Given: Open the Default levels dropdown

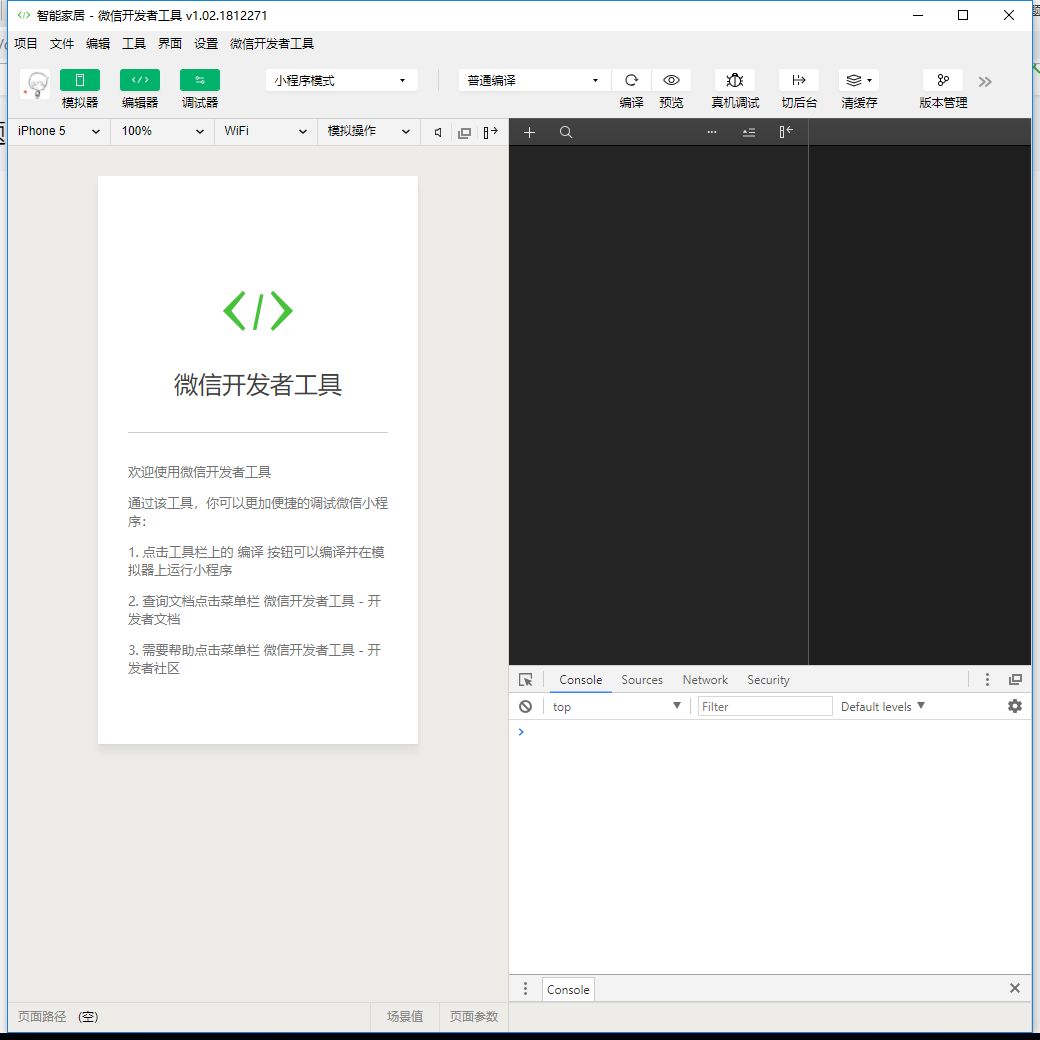Looking at the screenshot, I should coord(882,707).
